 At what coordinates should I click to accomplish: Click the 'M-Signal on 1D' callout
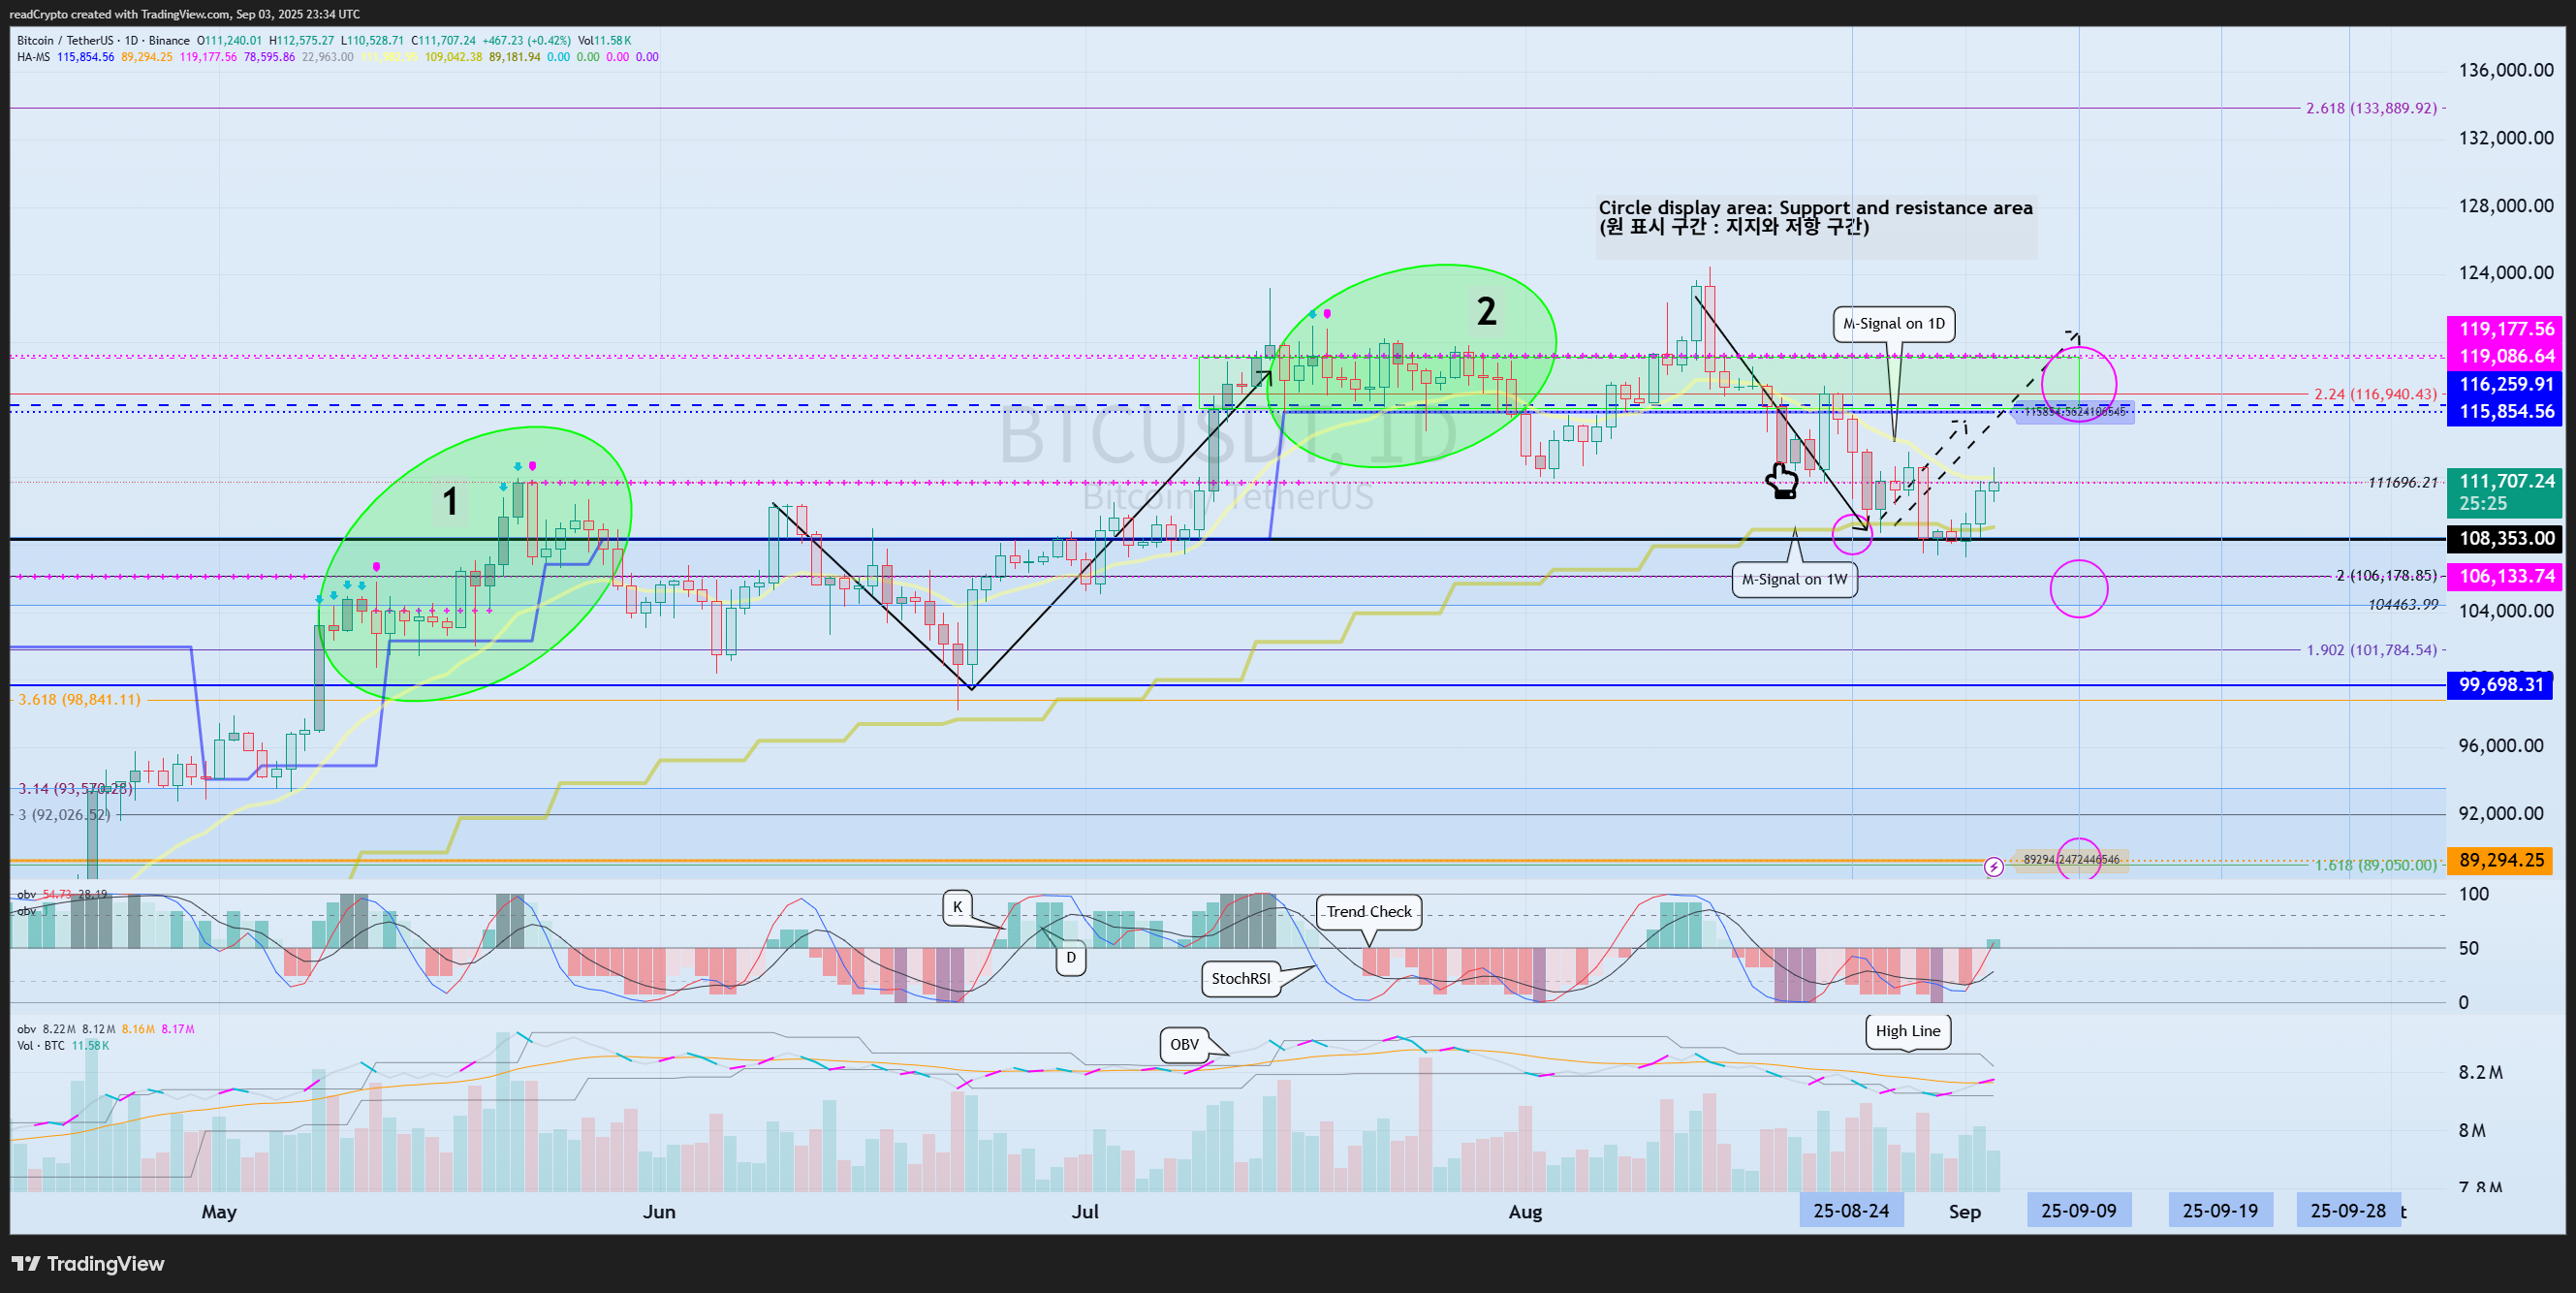1894,324
